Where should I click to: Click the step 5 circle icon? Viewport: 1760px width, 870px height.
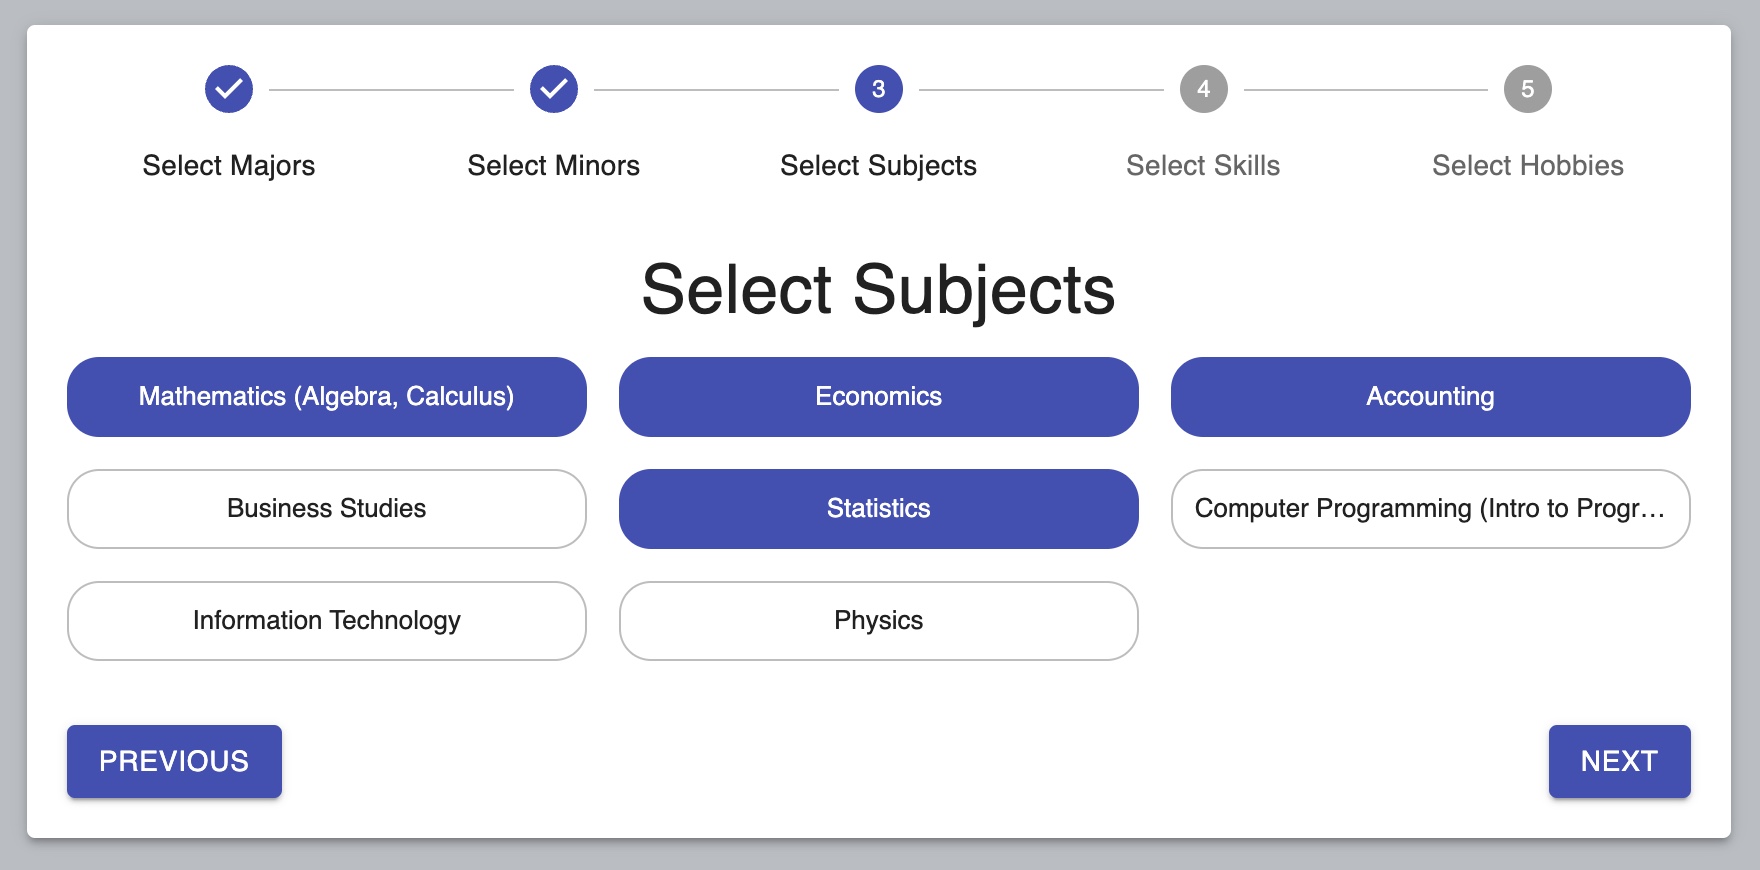point(1527,90)
